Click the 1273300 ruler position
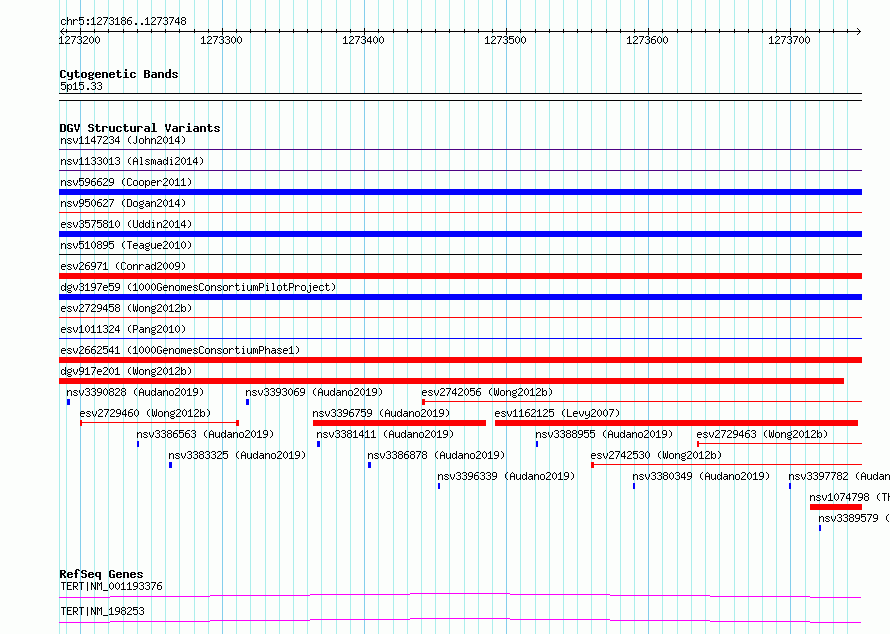This screenshot has height=634, width=890. (221, 40)
